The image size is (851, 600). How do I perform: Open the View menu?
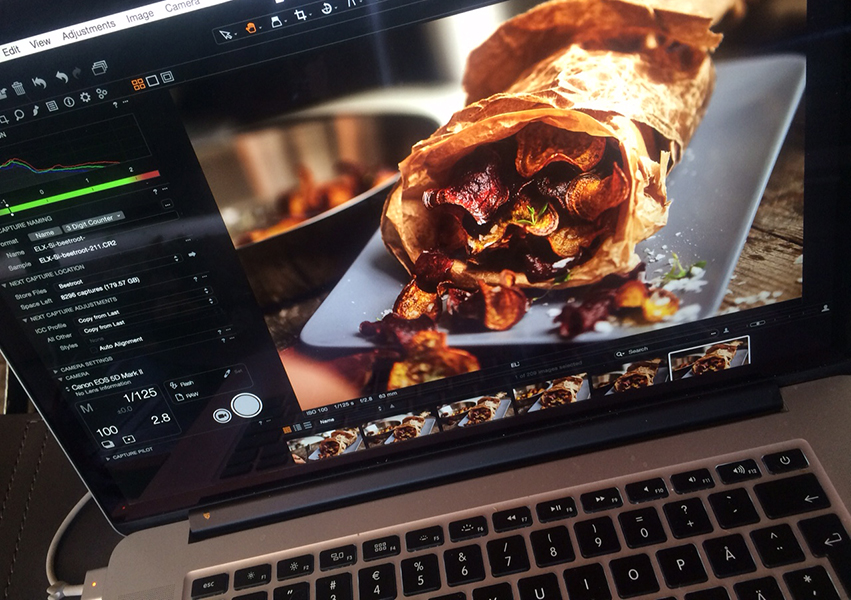point(39,42)
